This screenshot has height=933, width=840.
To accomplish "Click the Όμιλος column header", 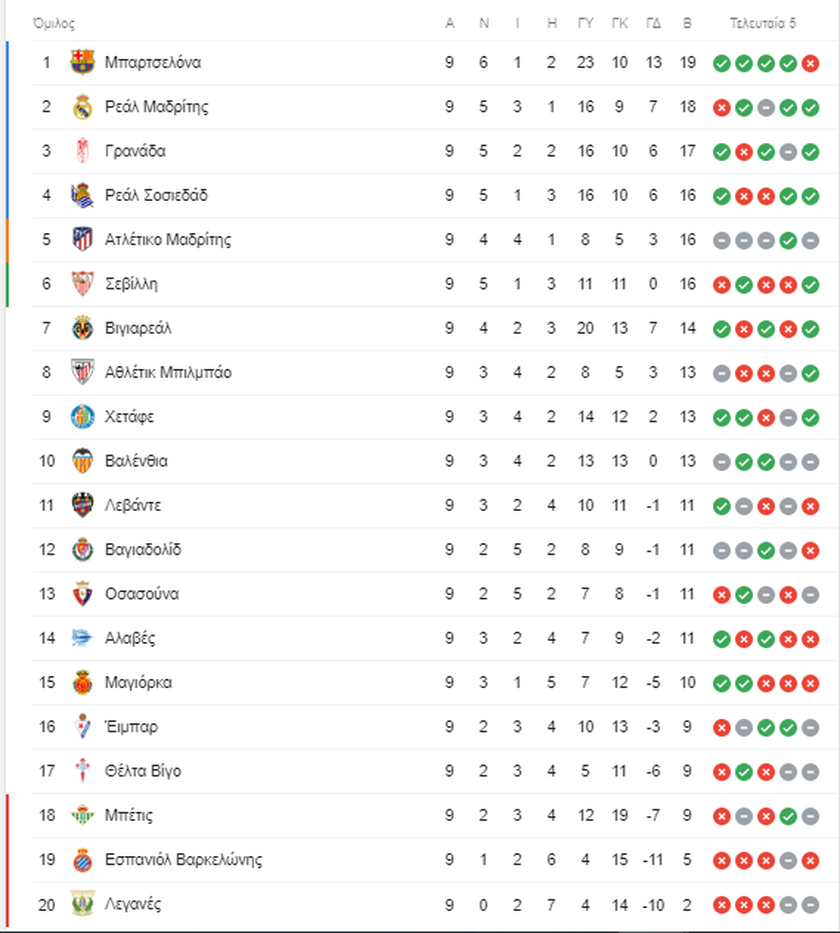I will click(54, 23).
